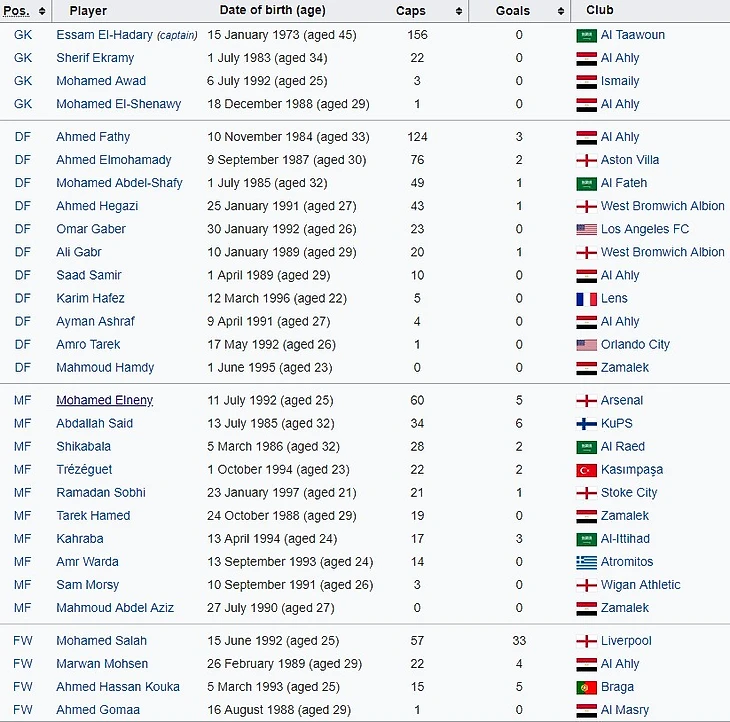Click the Finland flag beside KuPS
The height and width of the screenshot is (722, 730).
[586, 423]
